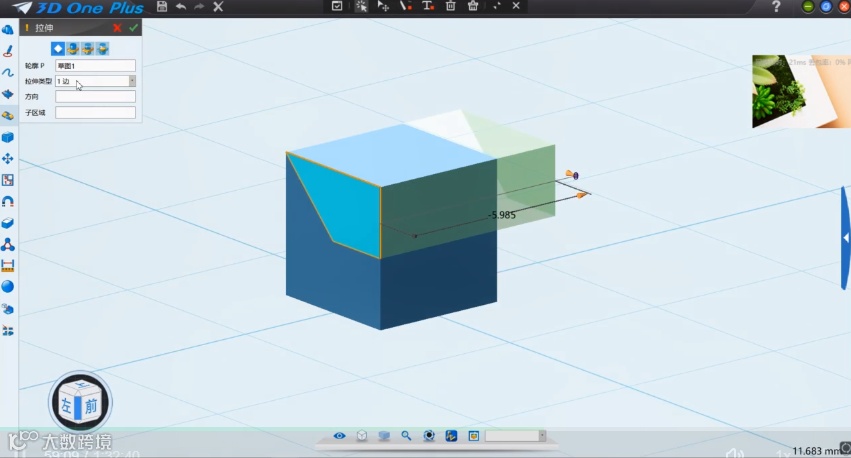
Task: Select the move-cursor tool in top toolbar
Action: coord(383,6)
